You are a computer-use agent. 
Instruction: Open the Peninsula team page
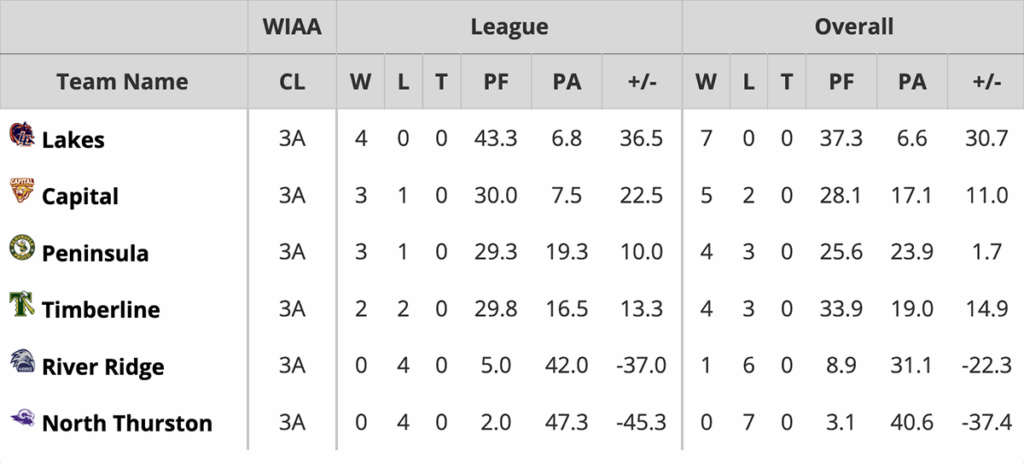click(95, 254)
